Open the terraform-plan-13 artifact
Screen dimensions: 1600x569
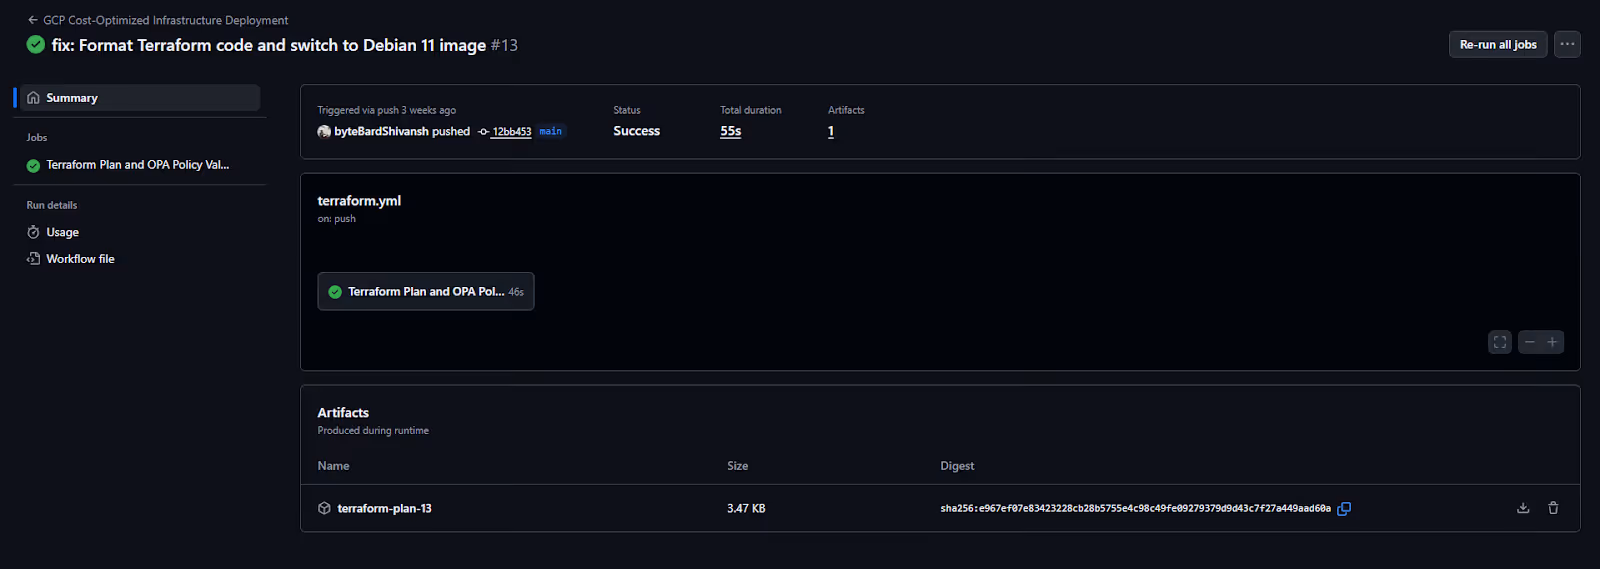[385, 508]
